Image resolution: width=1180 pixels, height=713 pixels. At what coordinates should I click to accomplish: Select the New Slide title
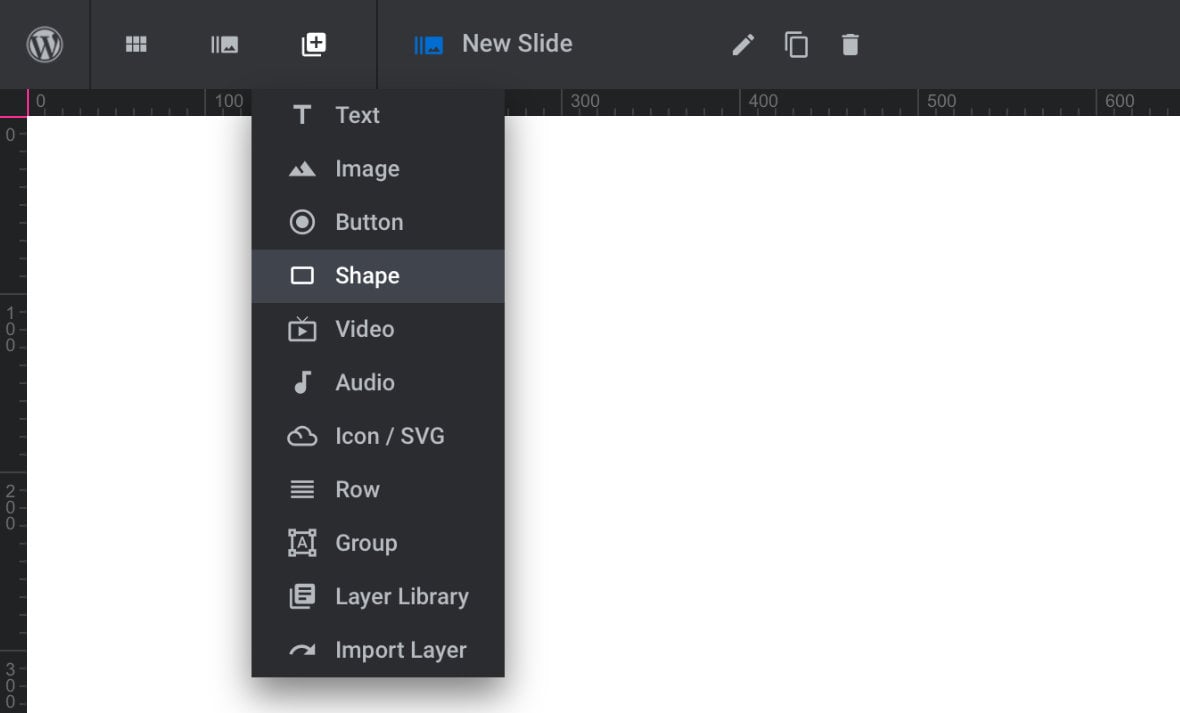point(517,44)
